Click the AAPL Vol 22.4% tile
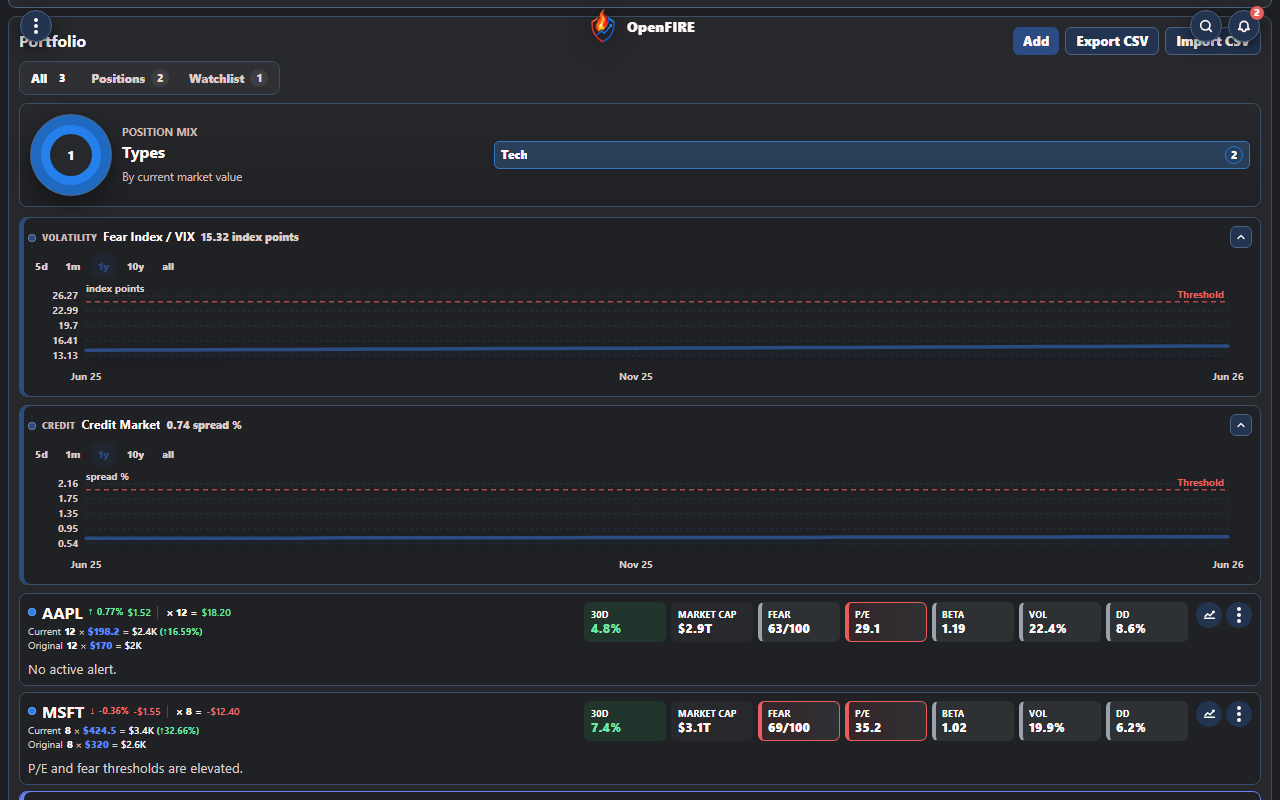The height and width of the screenshot is (800, 1280). [1060, 622]
